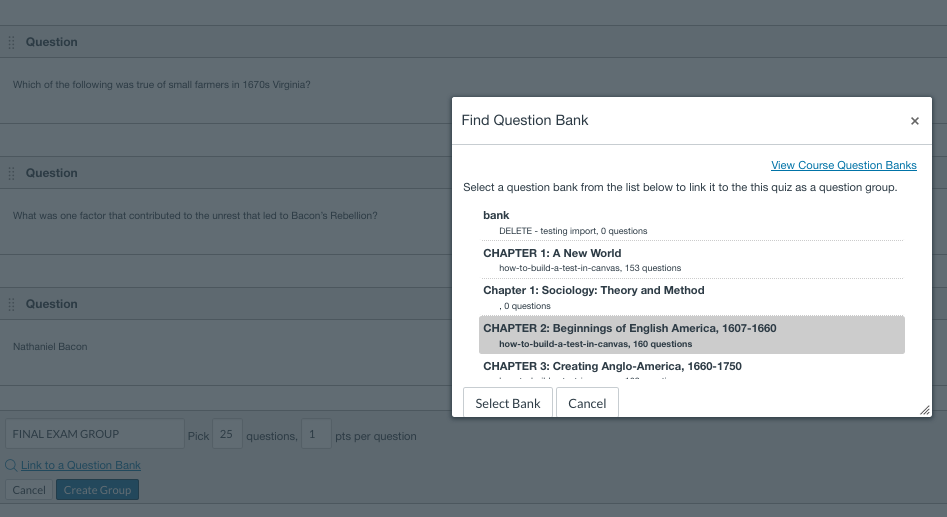Image resolution: width=947 pixels, height=517 pixels.
Task: Open View Course Question Banks link
Action: [x=843, y=165]
